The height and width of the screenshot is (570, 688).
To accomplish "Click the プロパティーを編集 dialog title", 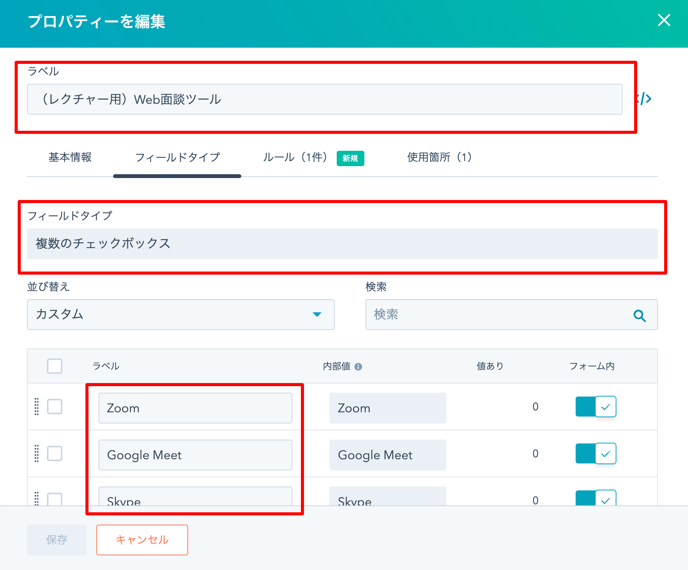I will [97, 22].
